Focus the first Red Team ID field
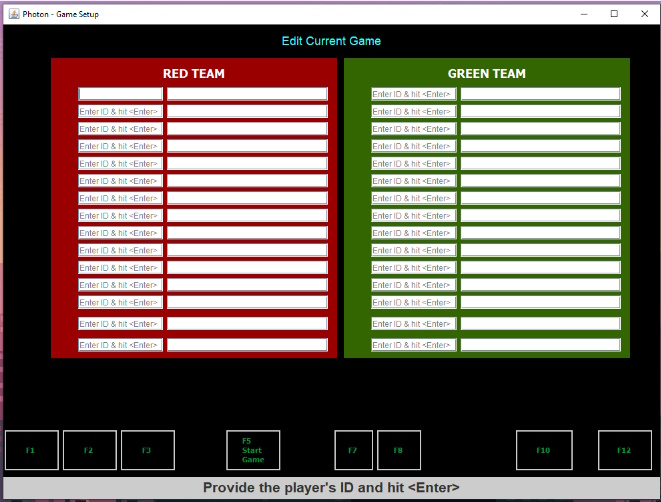Screen dimensions: 661x502 coord(121,94)
